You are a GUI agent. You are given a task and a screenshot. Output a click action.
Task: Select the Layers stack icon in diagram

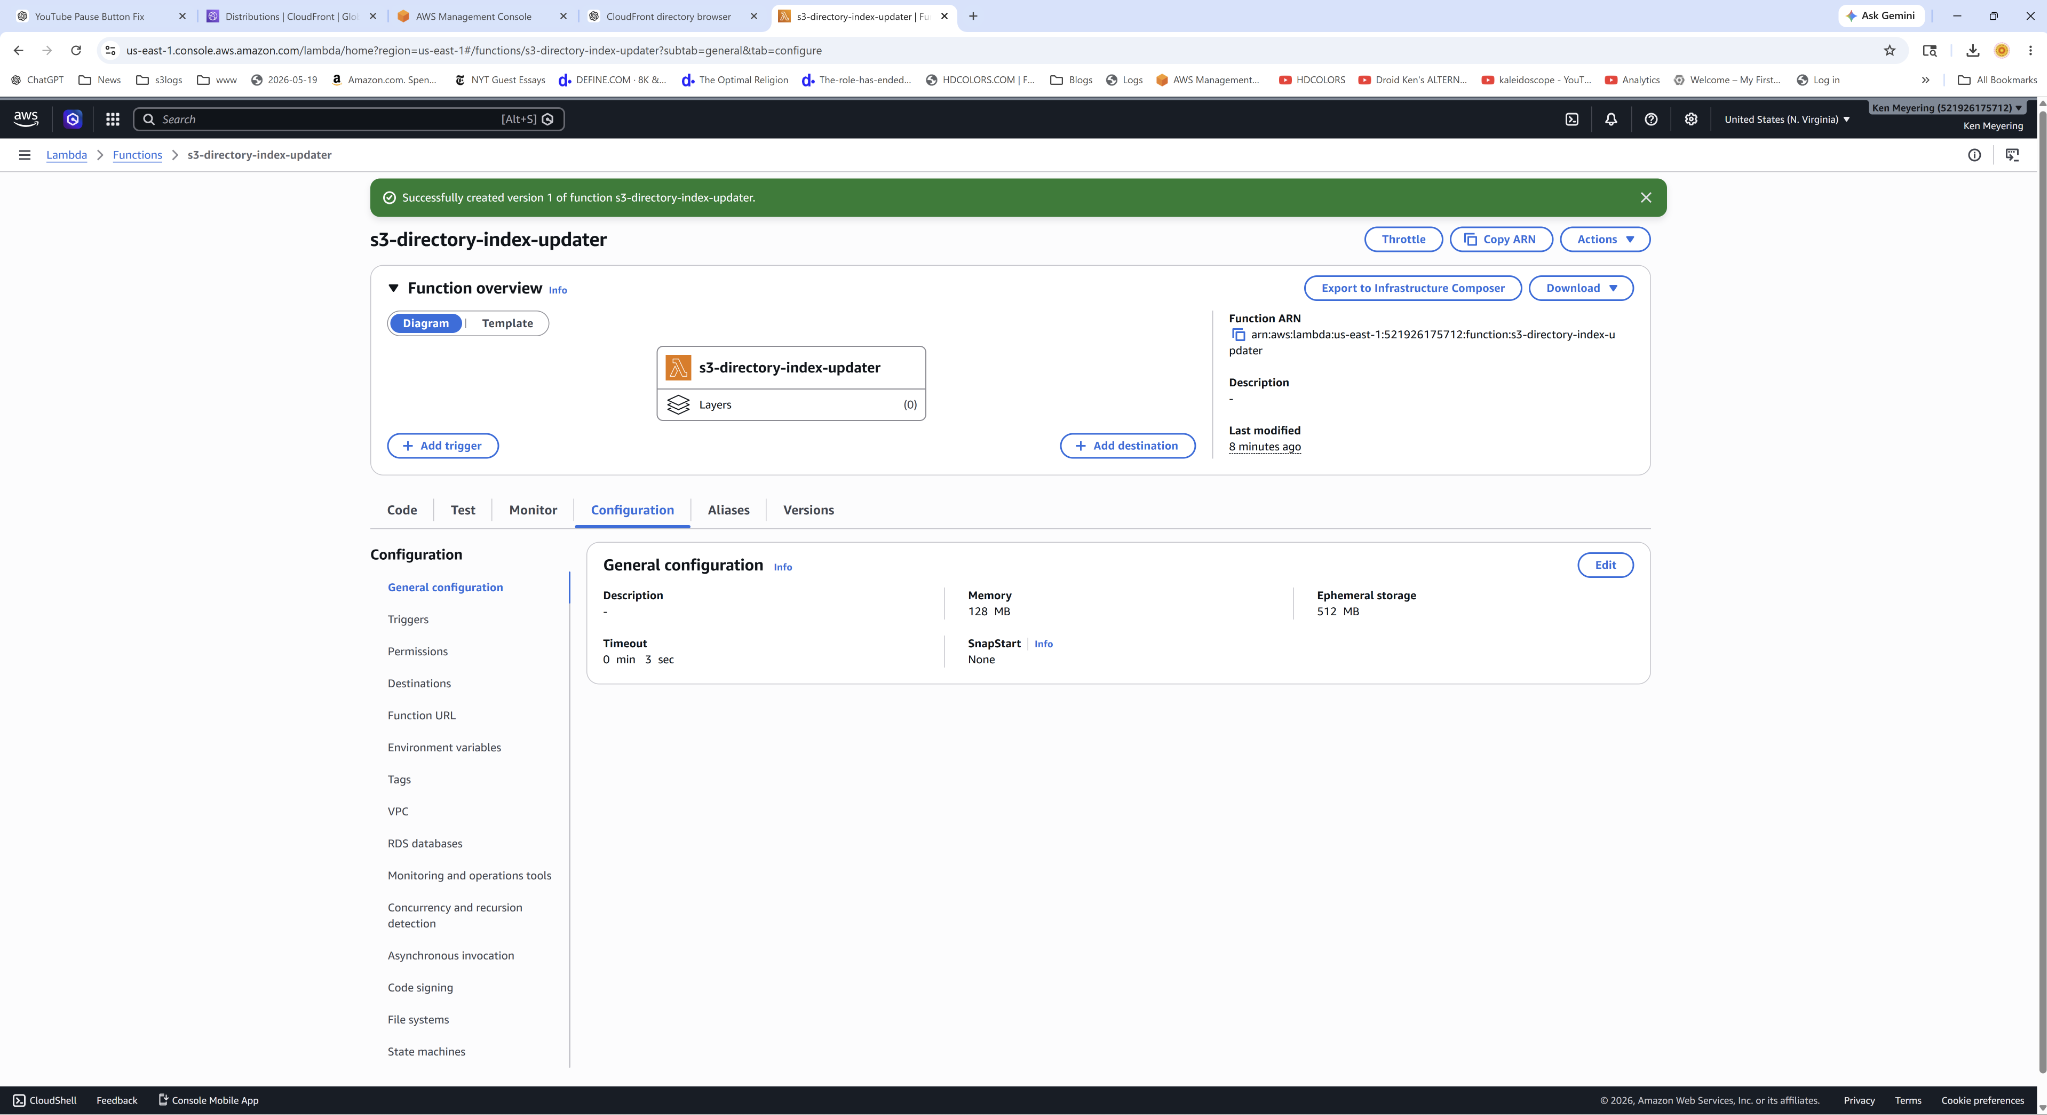[678, 405]
